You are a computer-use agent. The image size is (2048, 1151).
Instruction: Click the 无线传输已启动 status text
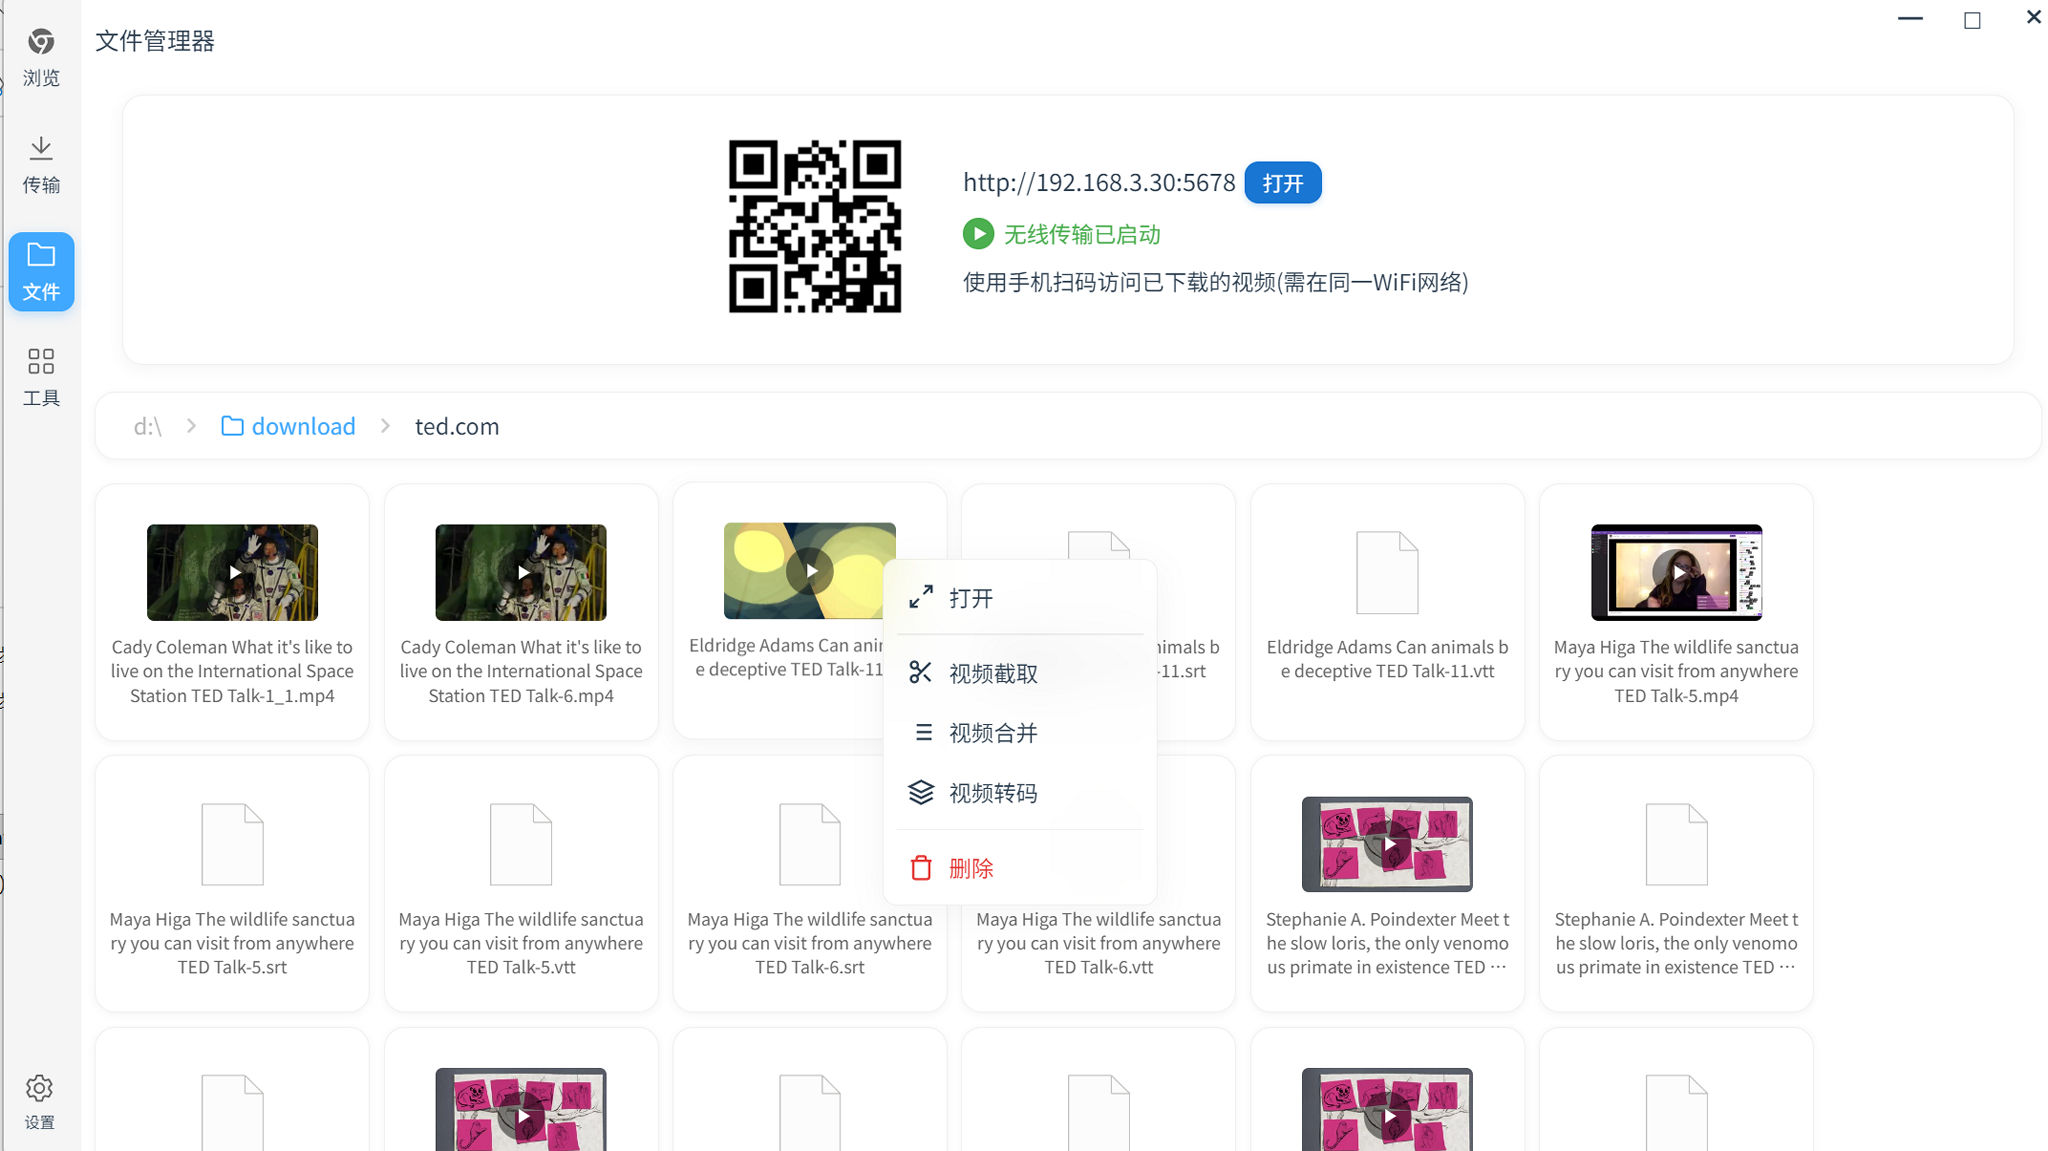(1082, 234)
